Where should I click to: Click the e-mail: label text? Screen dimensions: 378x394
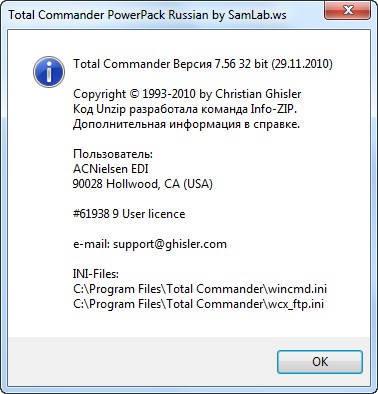point(91,244)
